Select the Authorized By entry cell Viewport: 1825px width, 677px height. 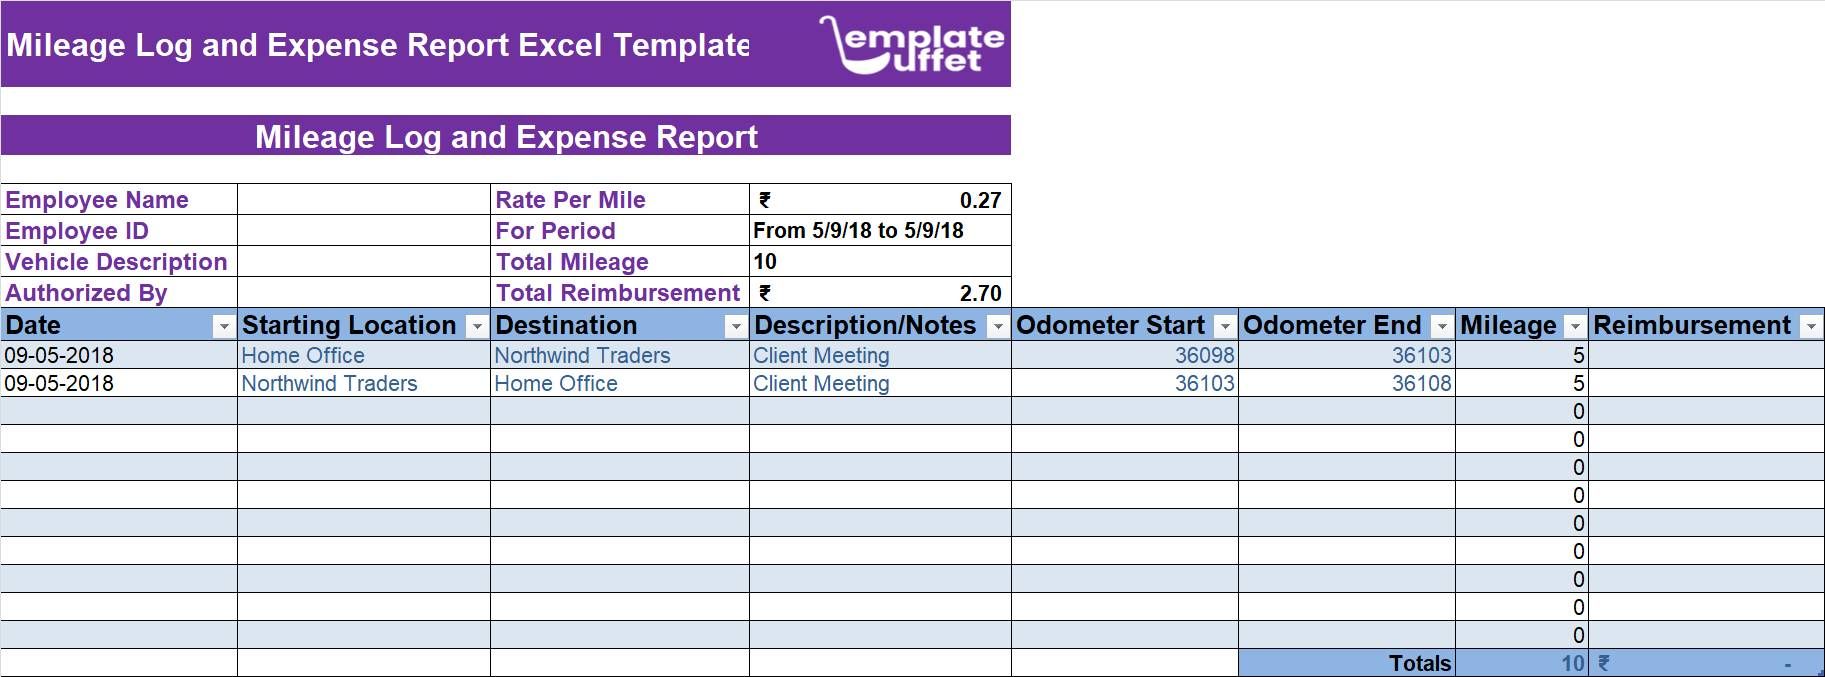(x=362, y=293)
